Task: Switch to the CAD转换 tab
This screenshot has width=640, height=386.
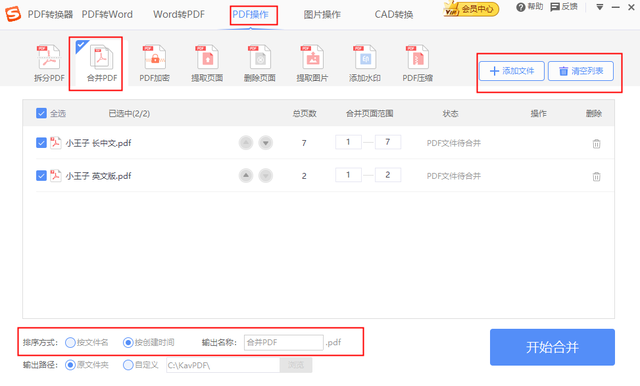Action: pos(394,15)
